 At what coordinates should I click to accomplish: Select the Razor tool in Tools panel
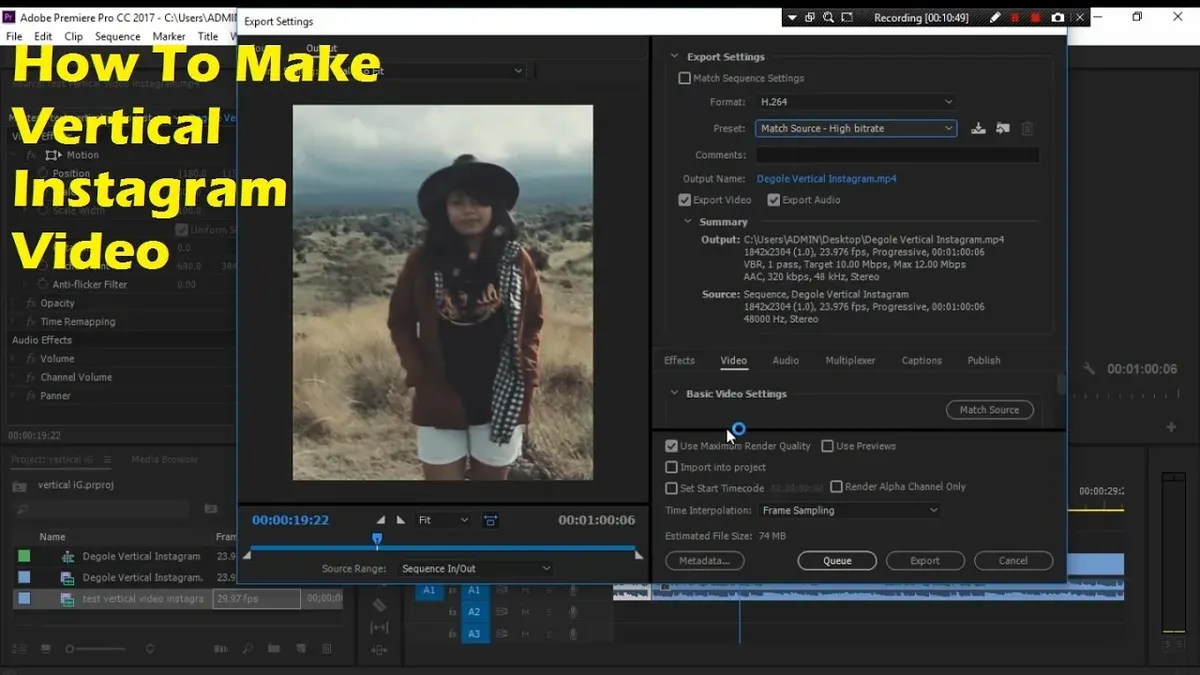point(379,605)
